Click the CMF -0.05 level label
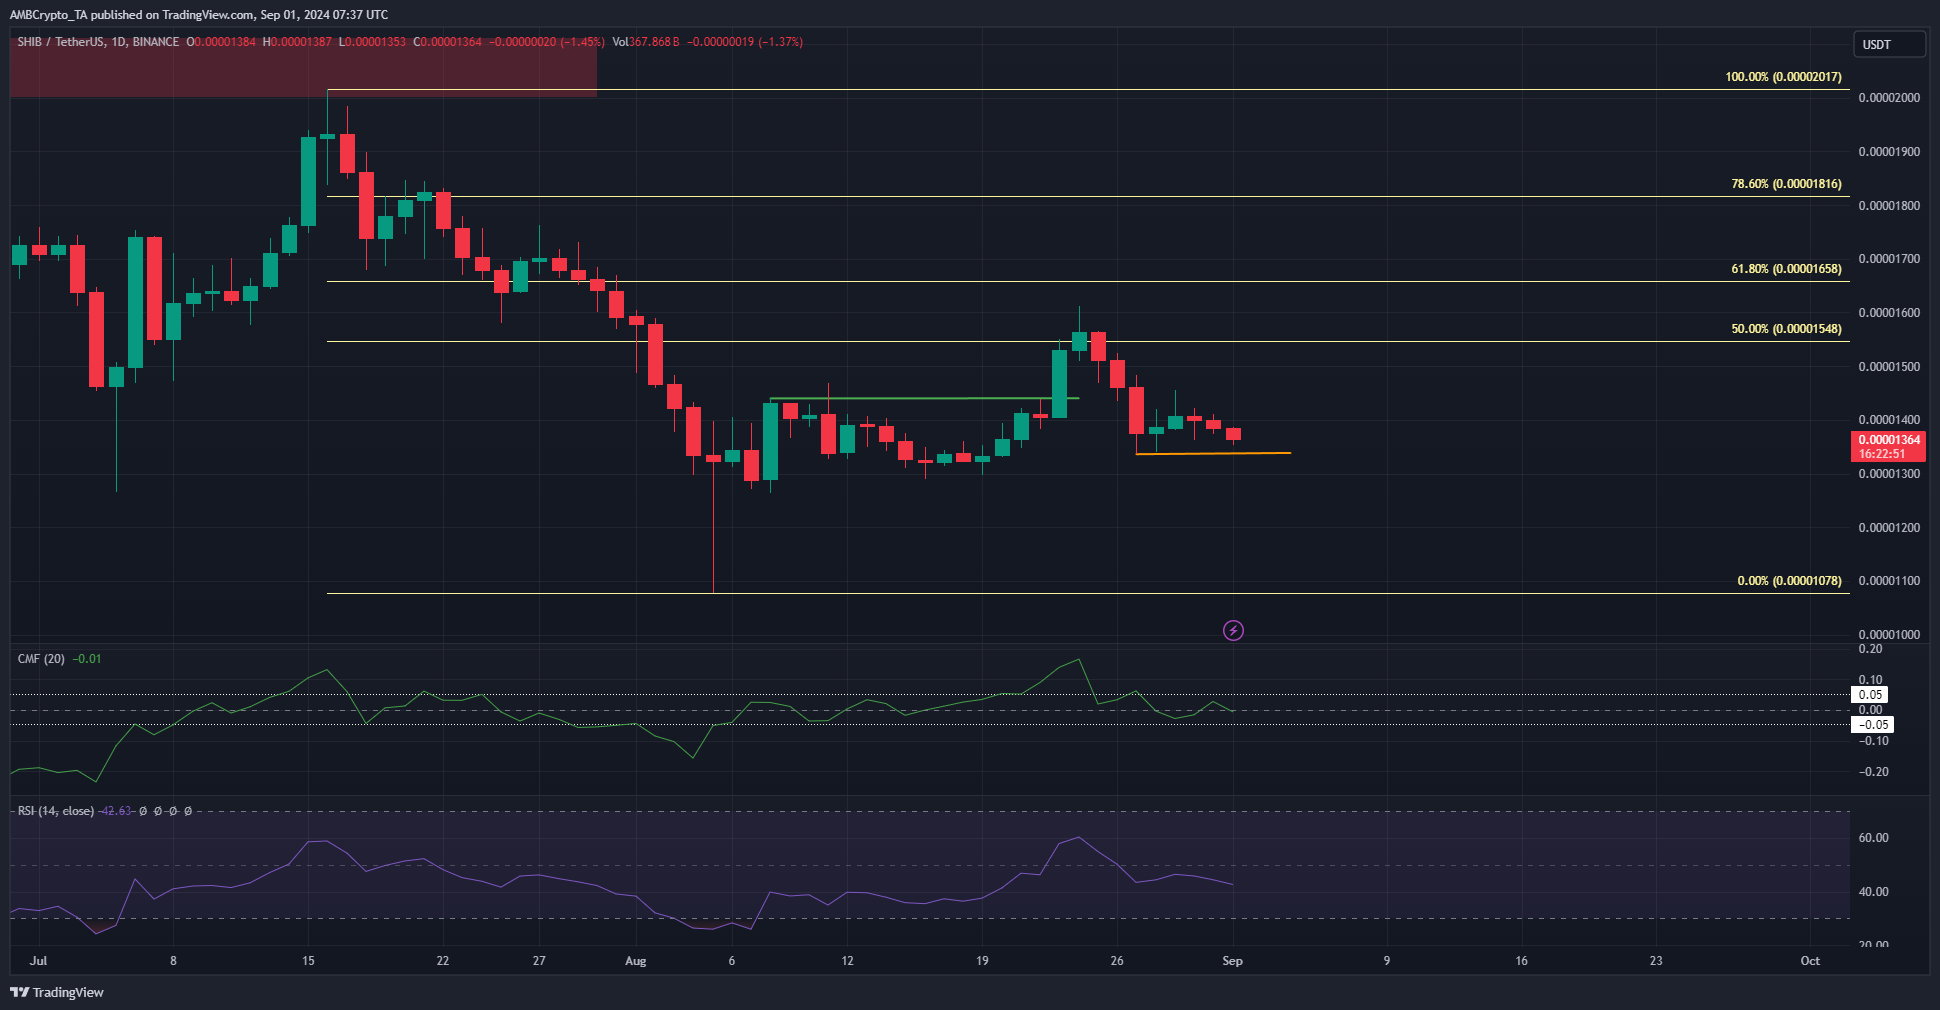The height and width of the screenshot is (1010, 1940). (x=1872, y=725)
